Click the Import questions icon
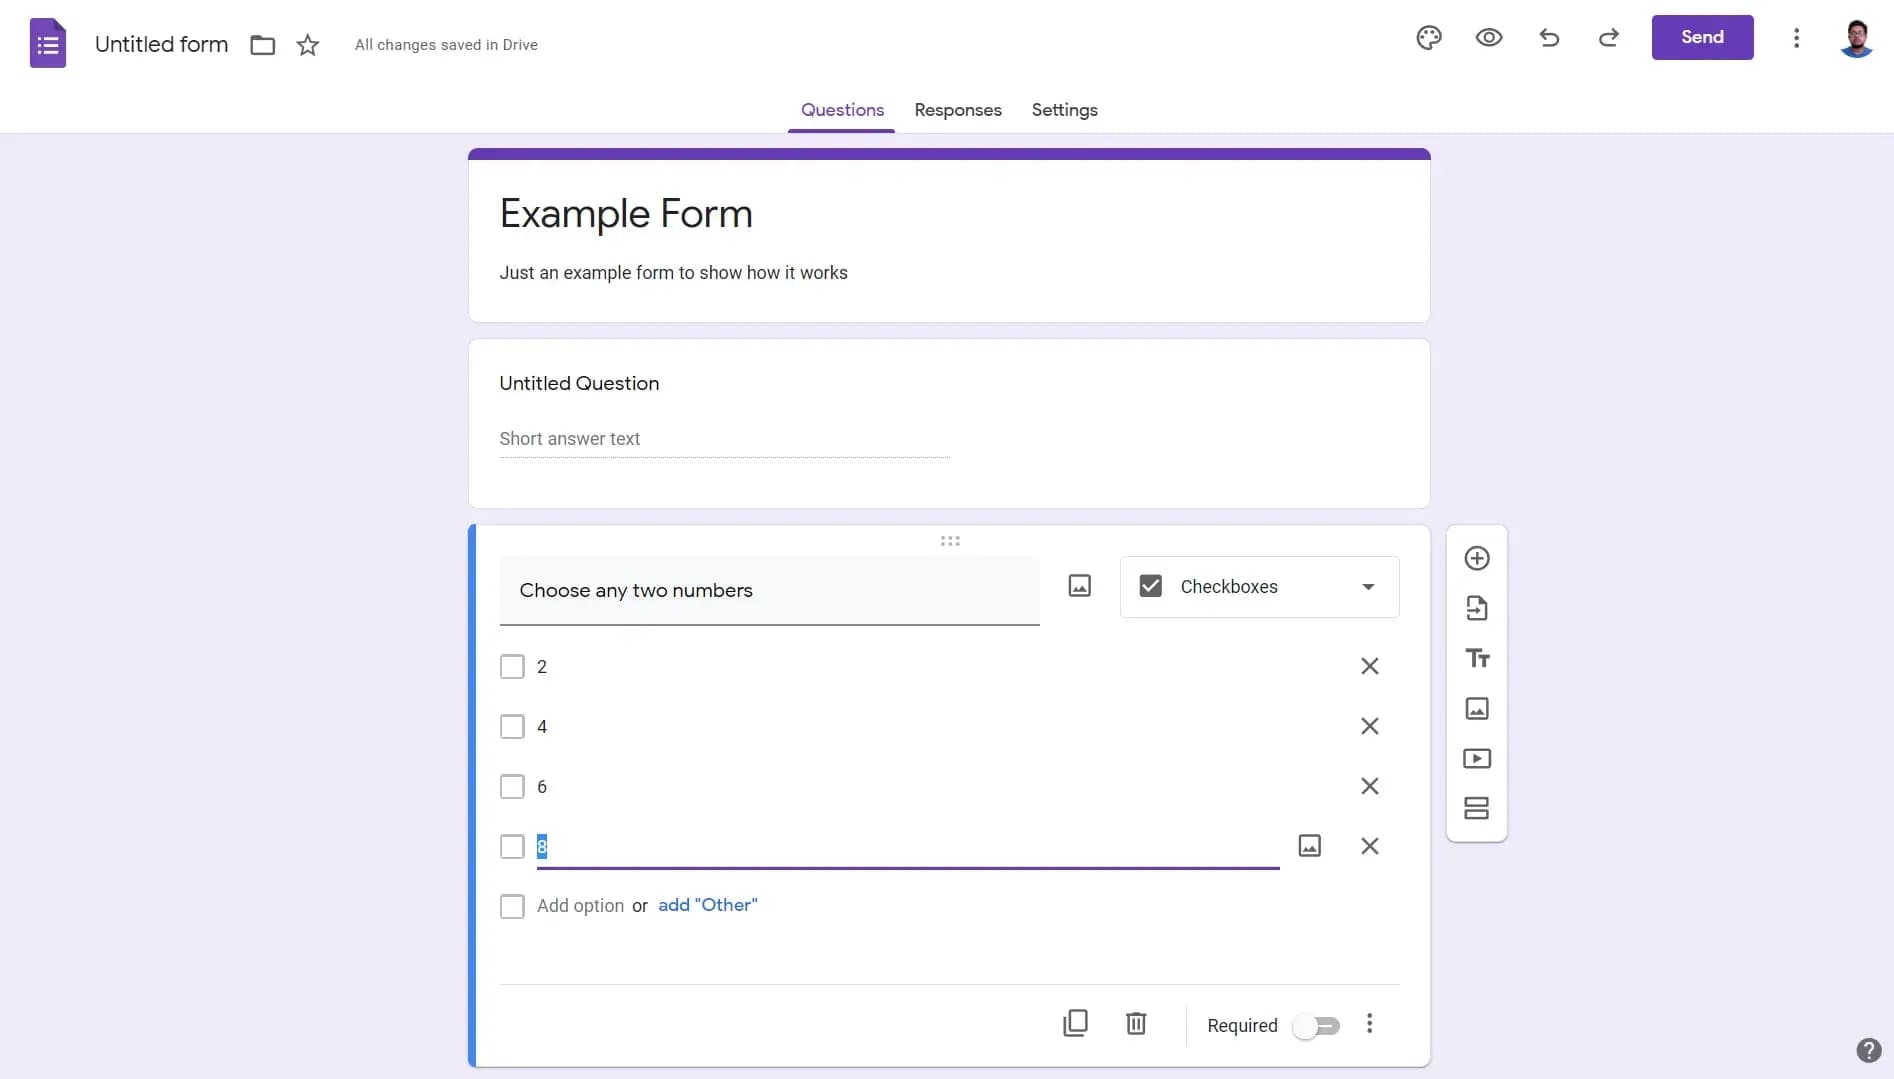This screenshot has height=1079, width=1894. (x=1477, y=608)
